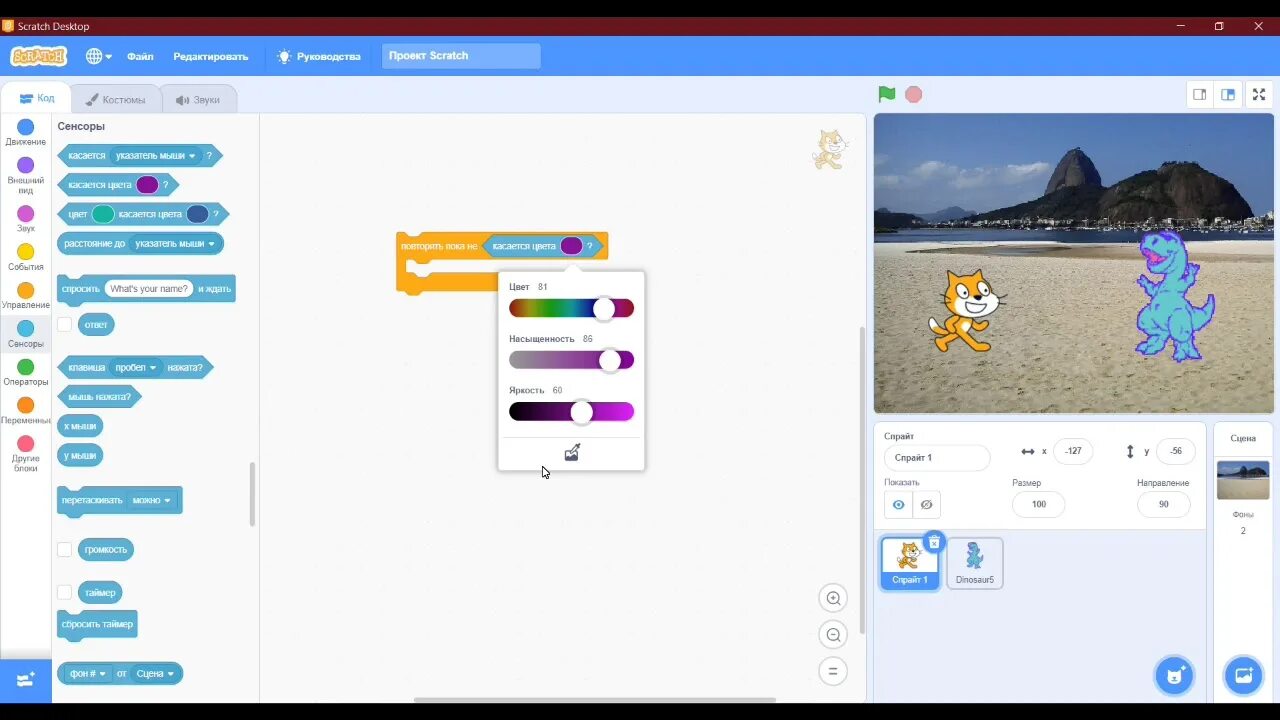The width and height of the screenshot is (1280, 720).
Task: Open the пробел key dropdown
Action: (x=136, y=367)
